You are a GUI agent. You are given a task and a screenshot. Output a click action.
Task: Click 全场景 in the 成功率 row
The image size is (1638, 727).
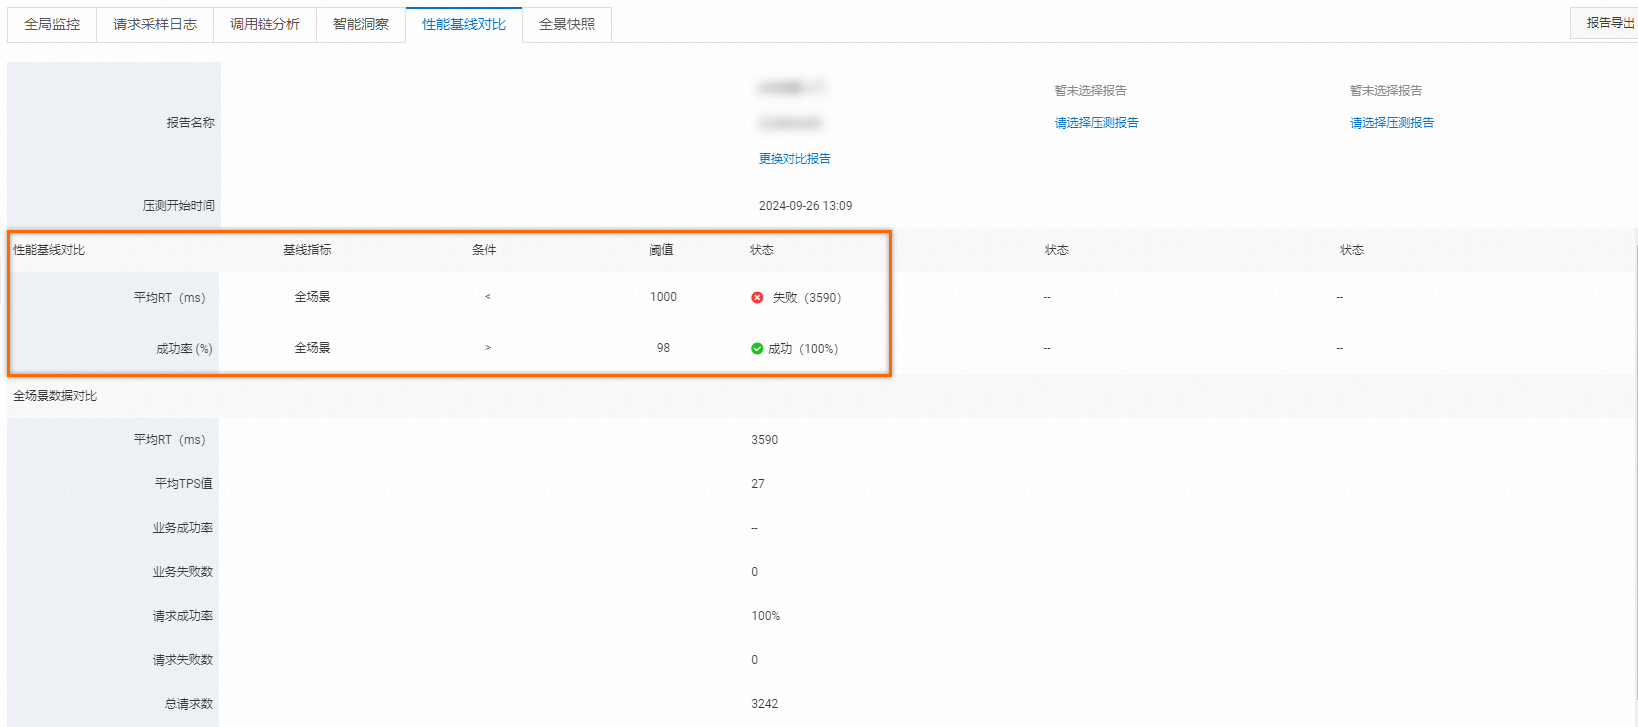312,348
